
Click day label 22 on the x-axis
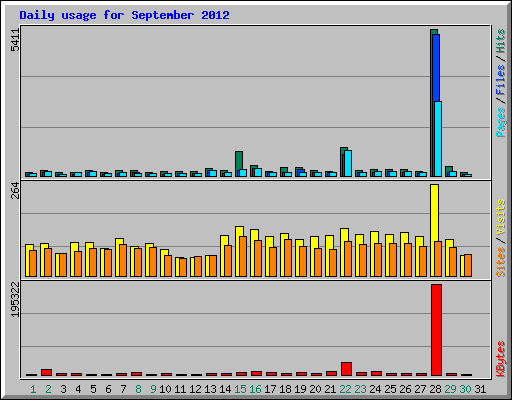345,389
